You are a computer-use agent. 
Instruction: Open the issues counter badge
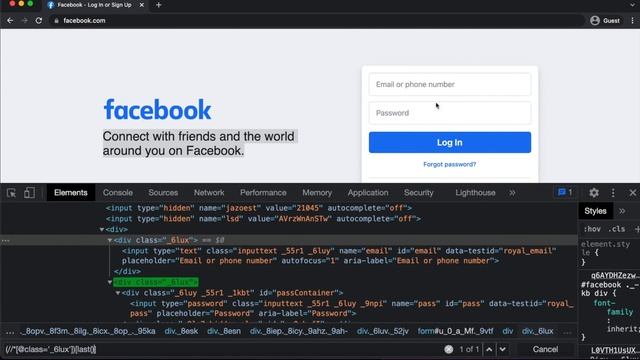tap(565, 192)
